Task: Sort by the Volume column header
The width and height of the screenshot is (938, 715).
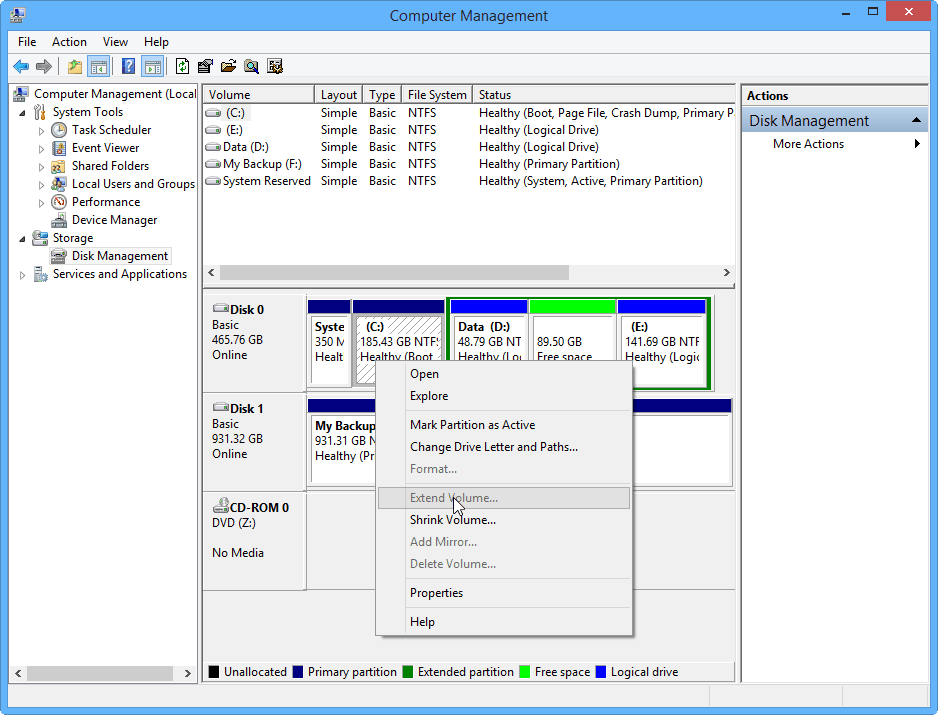Action: 259,95
